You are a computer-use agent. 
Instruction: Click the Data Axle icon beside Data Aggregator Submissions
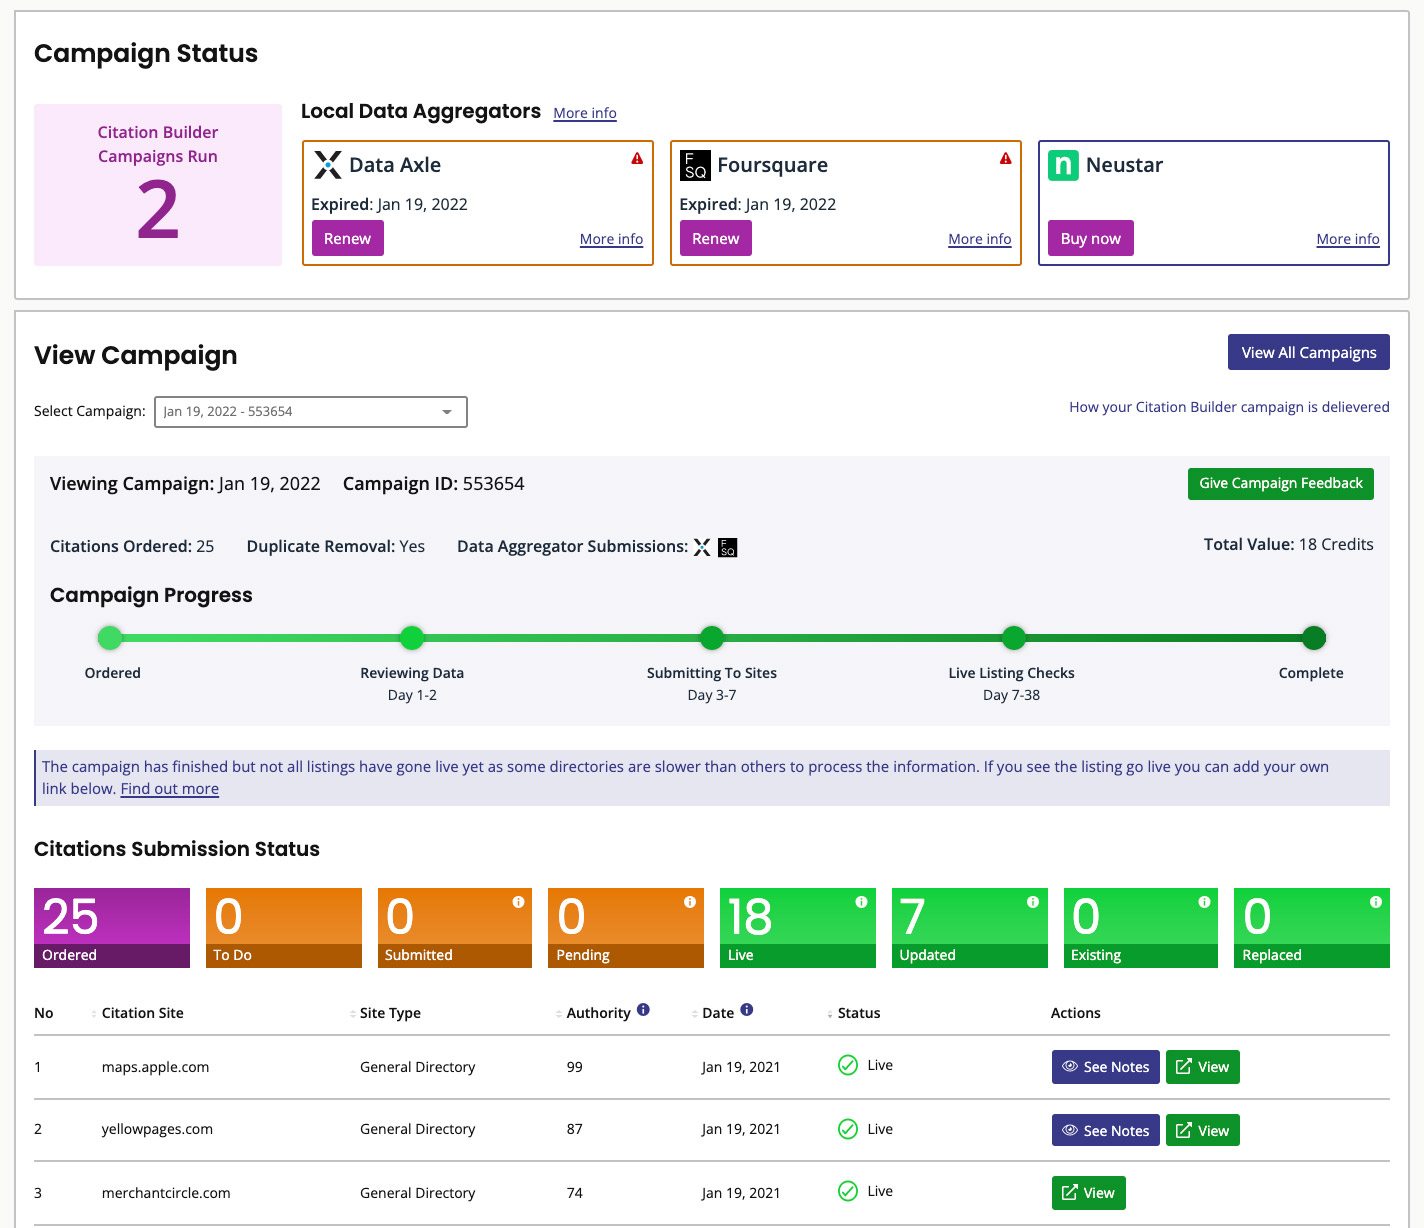tap(703, 546)
